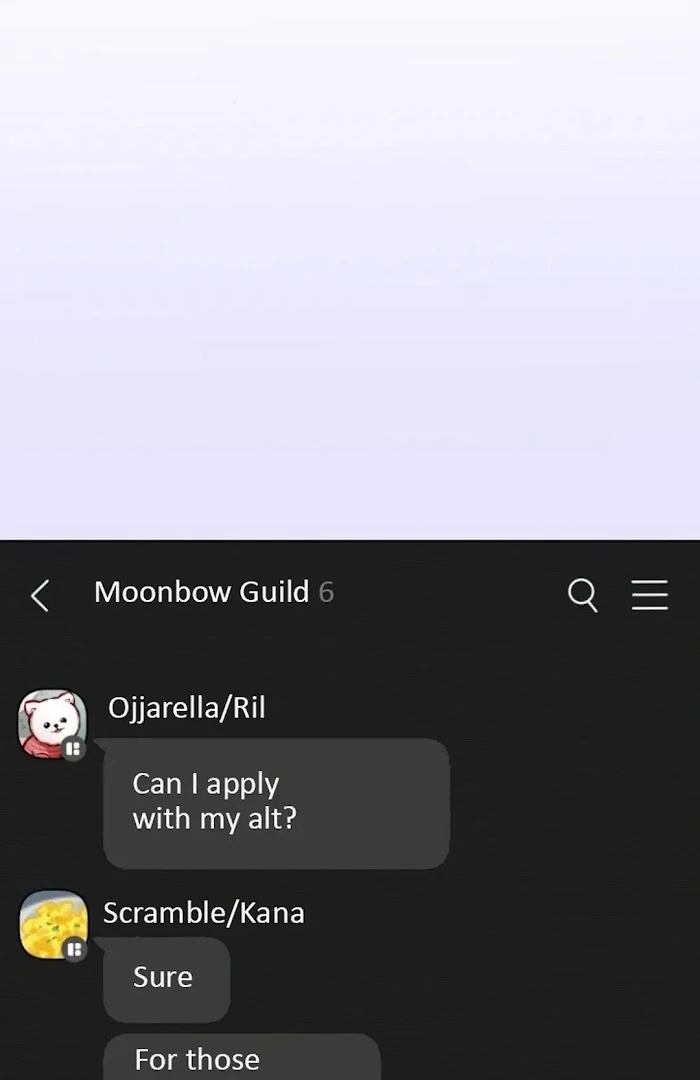Click the member count 6
The width and height of the screenshot is (700, 1080).
click(327, 592)
